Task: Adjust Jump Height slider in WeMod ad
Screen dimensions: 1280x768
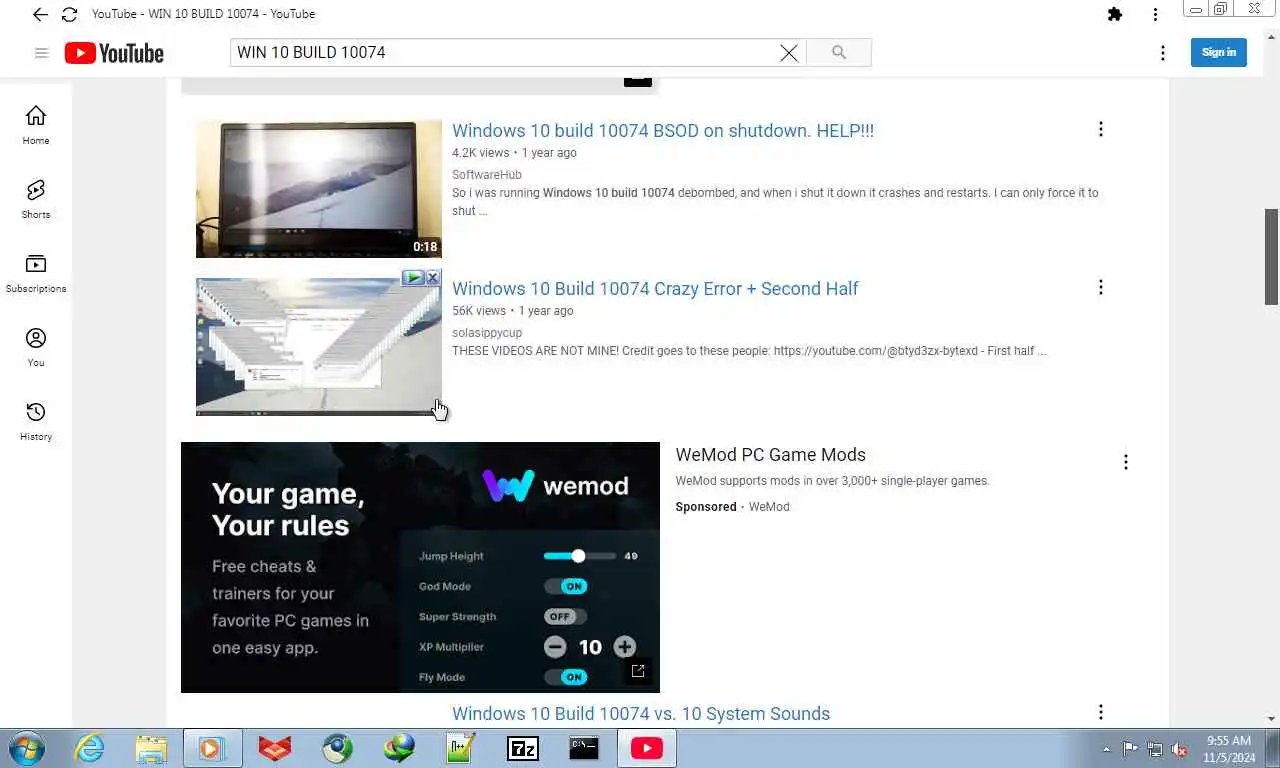Action: click(579, 555)
